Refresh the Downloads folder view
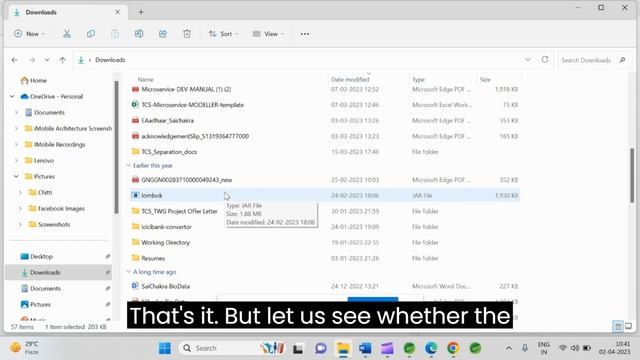The height and width of the screenshot is (360, 640). [x=545, y=60]
